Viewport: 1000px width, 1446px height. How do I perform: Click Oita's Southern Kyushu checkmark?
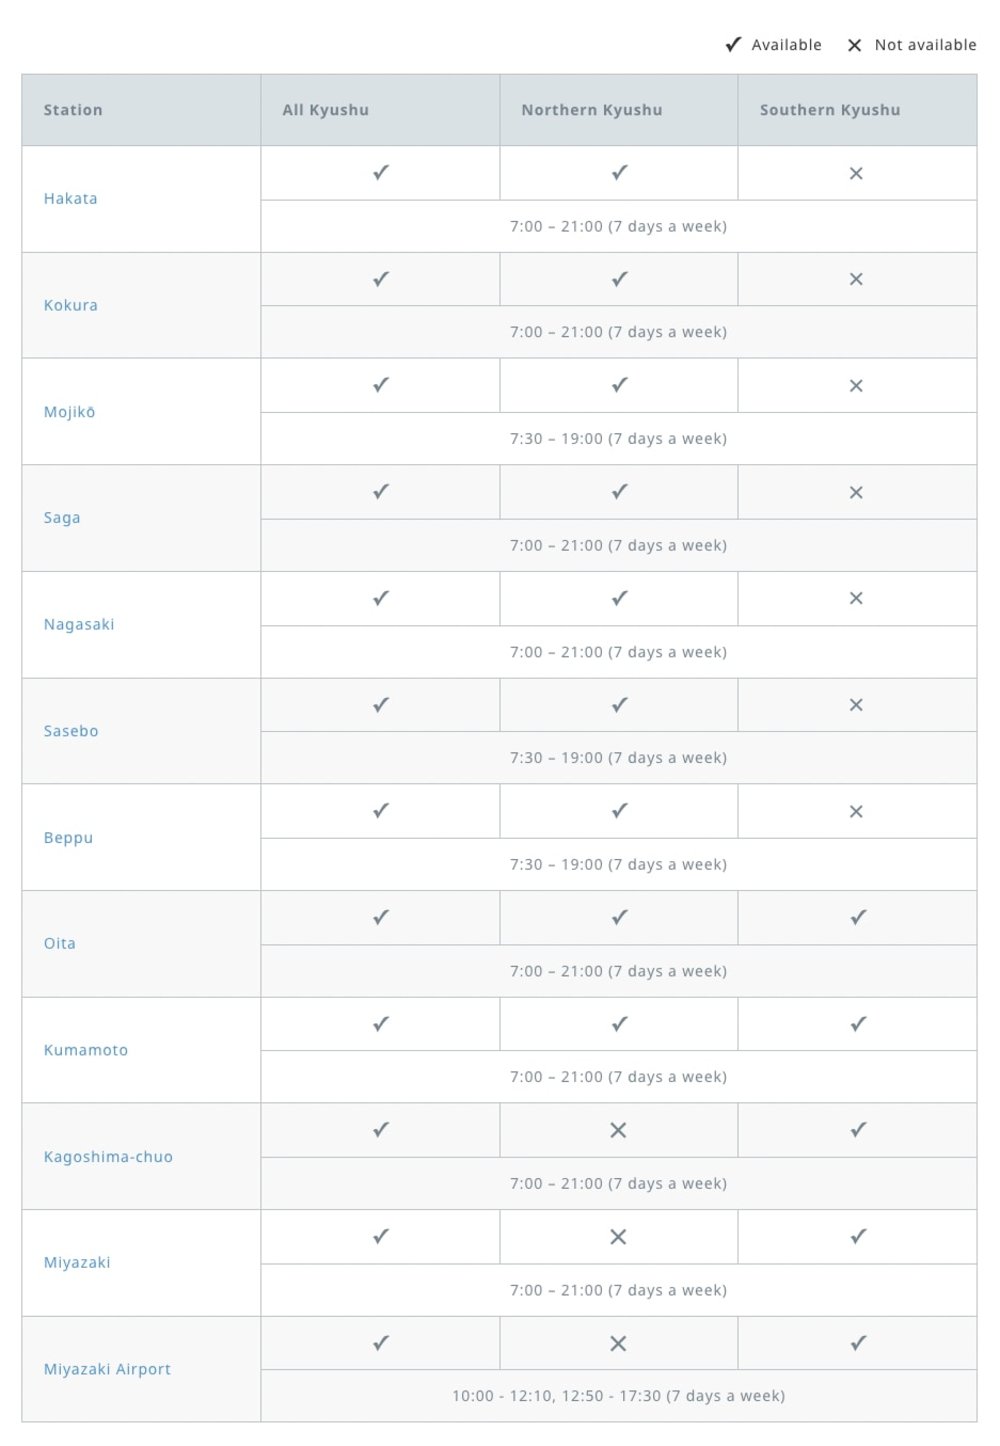(858, 918)
